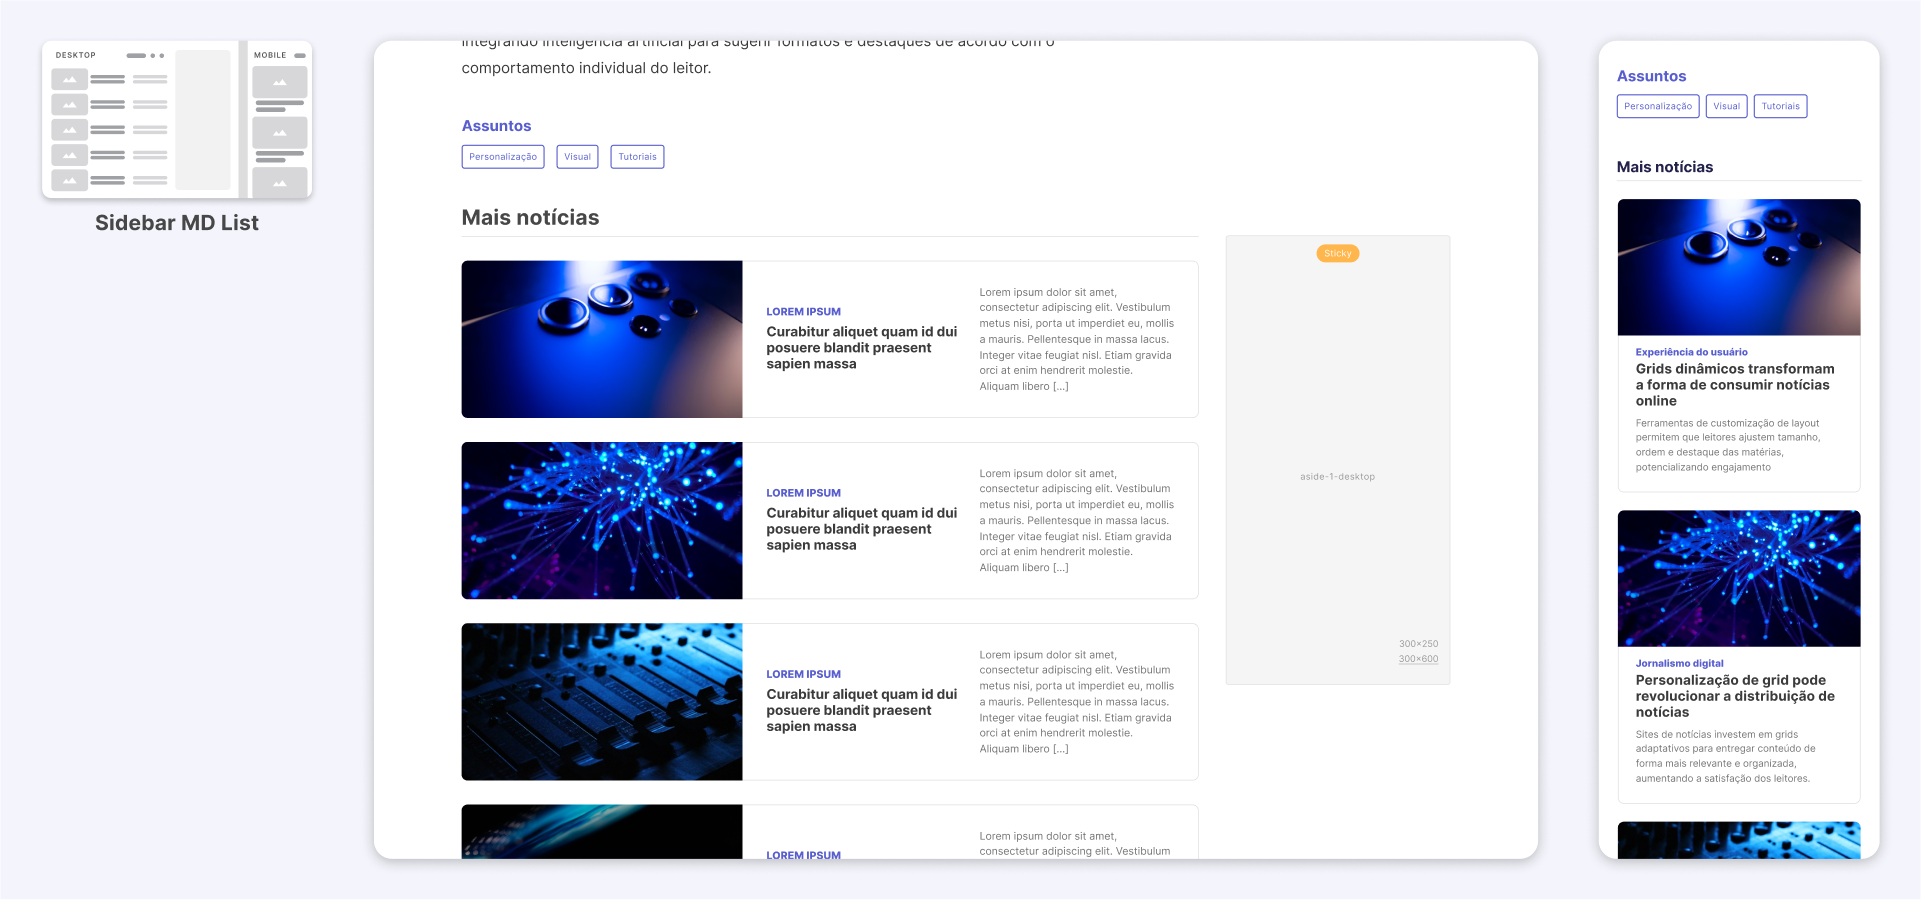
Task: Click the second desktop card's Curabitur aliquet headline
Action: 862,529
